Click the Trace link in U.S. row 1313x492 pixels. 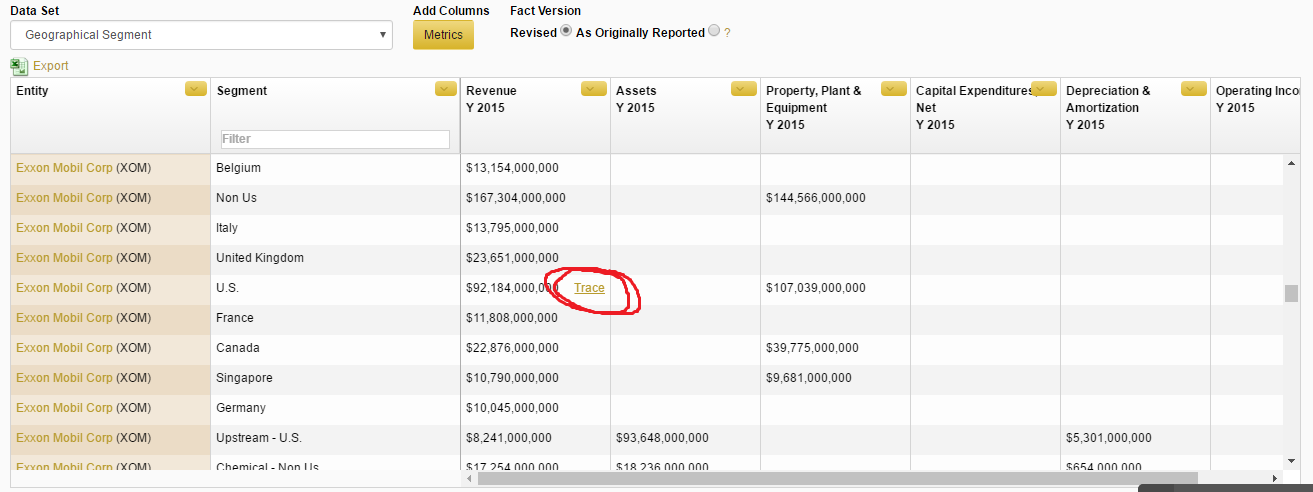point(589,288)
